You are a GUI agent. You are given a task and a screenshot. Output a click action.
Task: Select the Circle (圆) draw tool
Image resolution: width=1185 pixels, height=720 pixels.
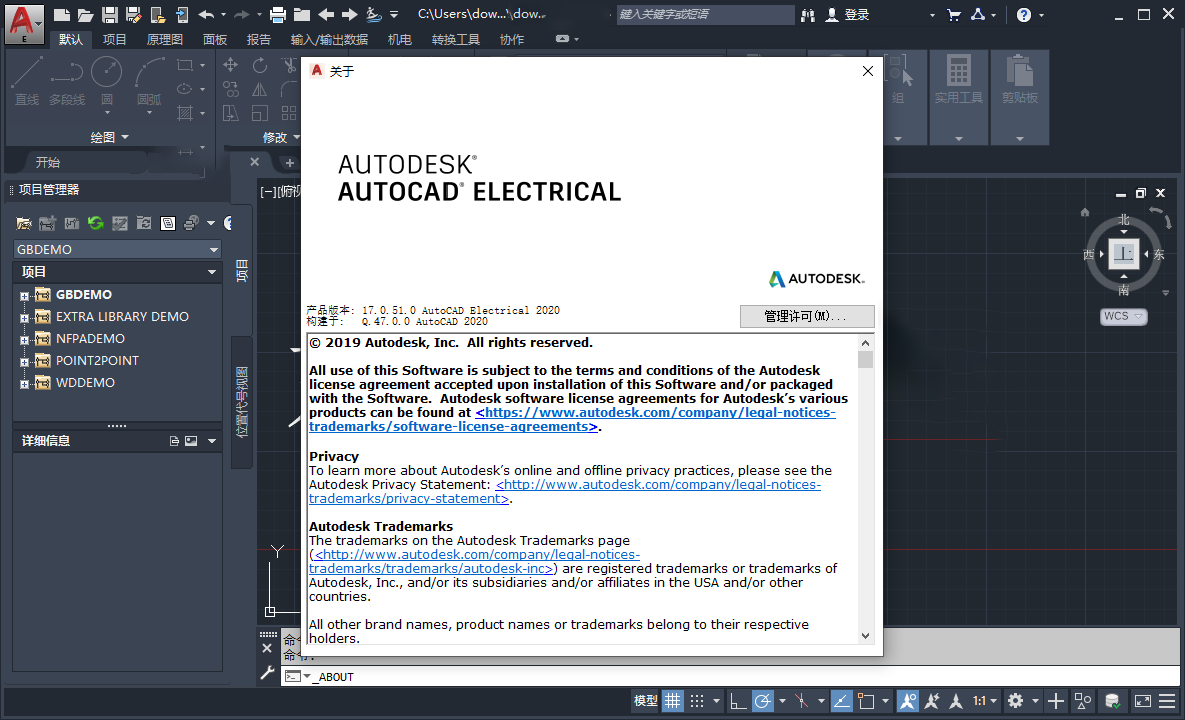[x=107, y=80]
